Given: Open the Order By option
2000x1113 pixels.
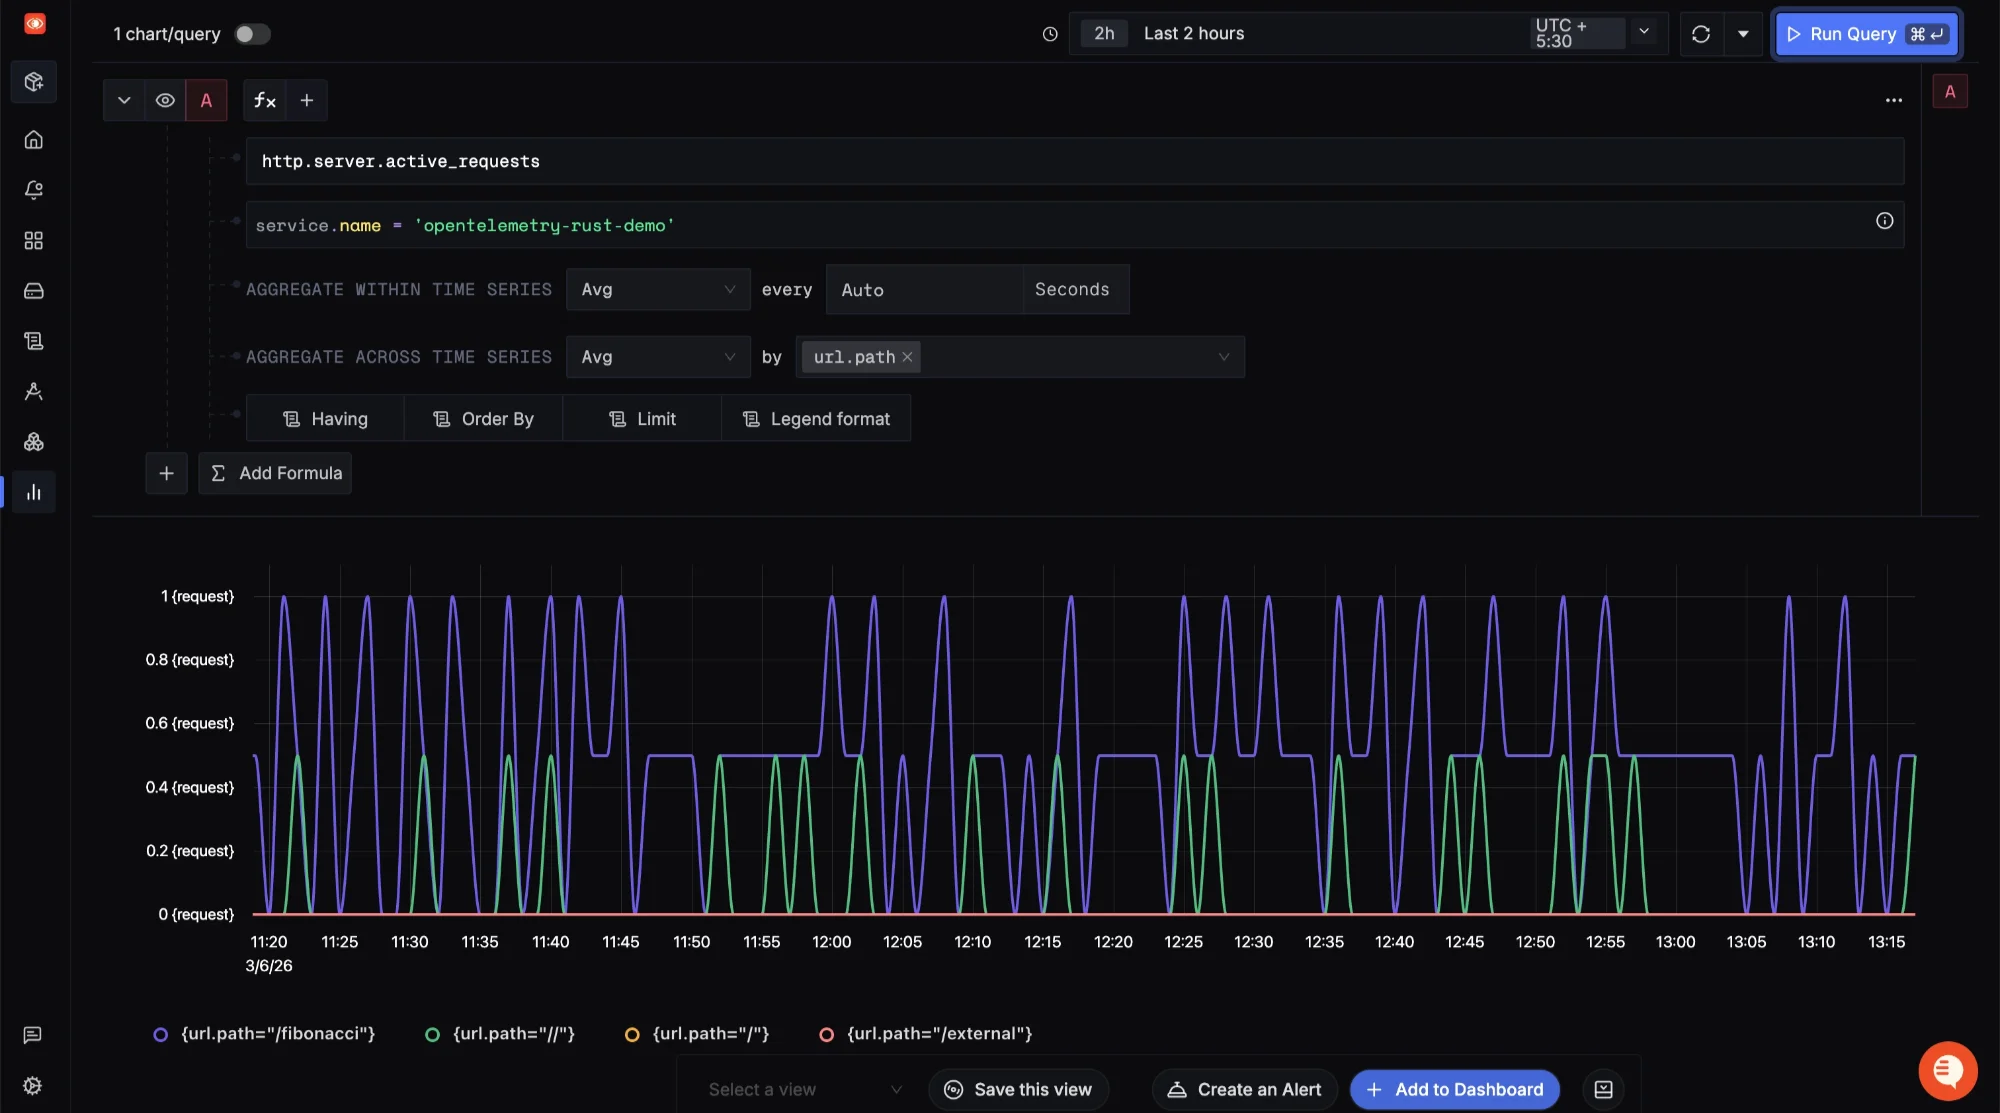Looking at the screenshot, I should point(483,418).
